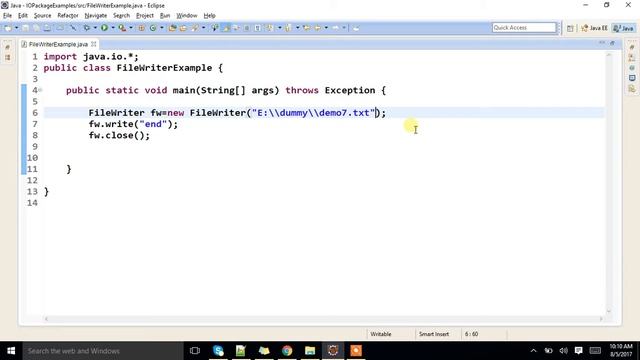The width and height of the screenshot is (640, 360).
Task: Click the New file toolbar icon
Action: click(x=8, y=28)
